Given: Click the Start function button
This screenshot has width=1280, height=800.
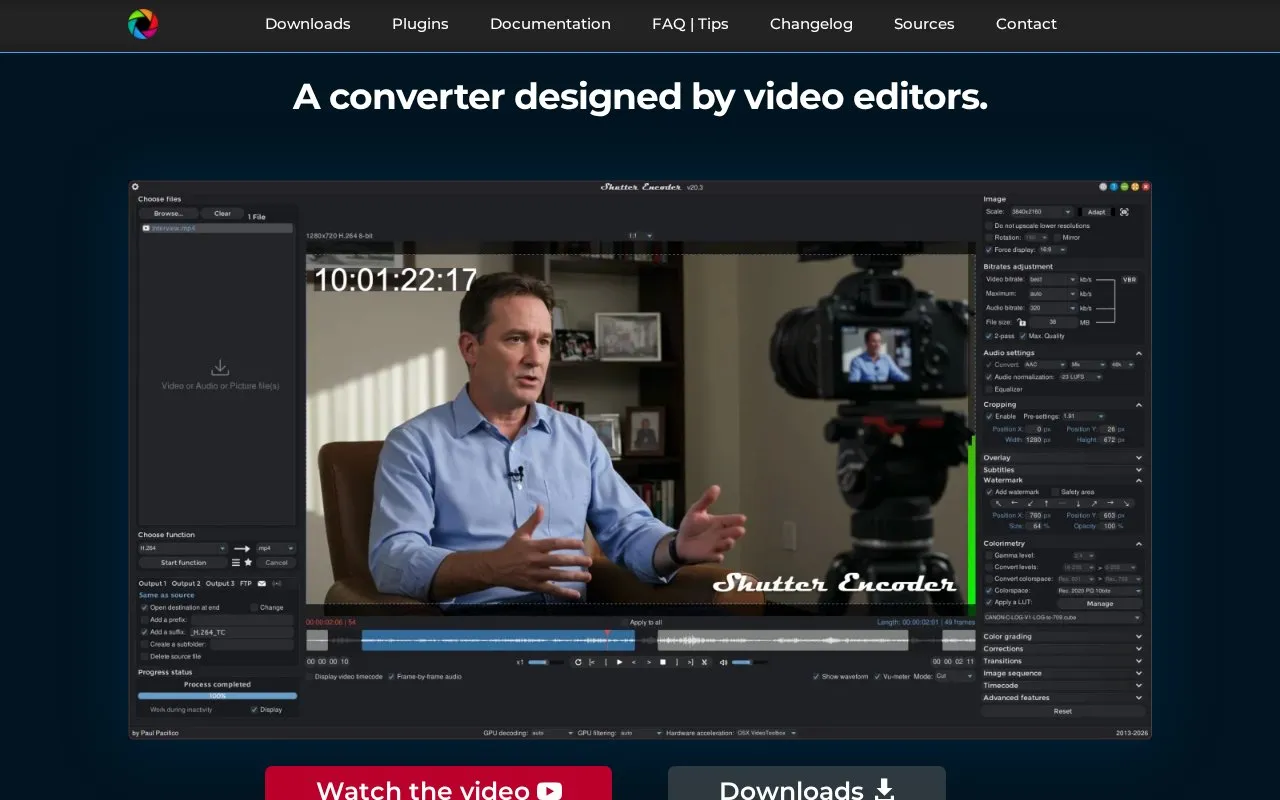Looking at the screenshot, I should [183, 562].
